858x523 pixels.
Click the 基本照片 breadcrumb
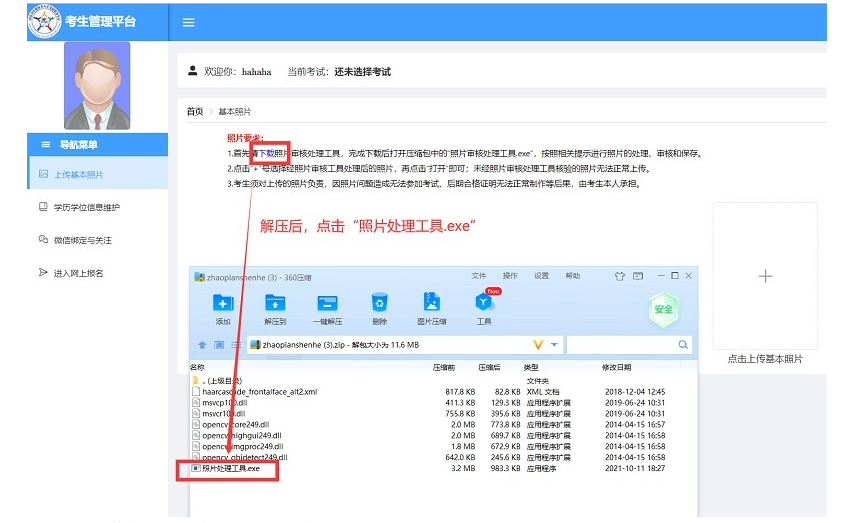[x=235, y=112]
